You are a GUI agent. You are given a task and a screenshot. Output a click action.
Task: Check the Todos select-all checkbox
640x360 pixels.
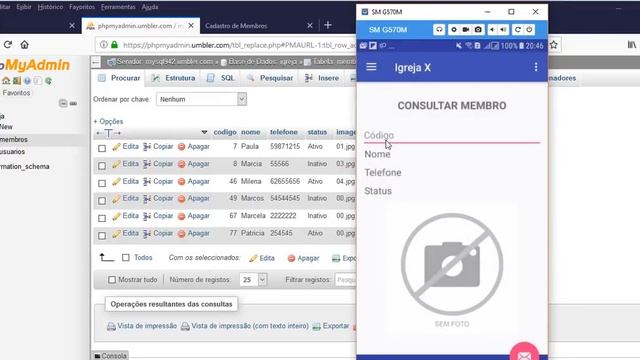(x=126, y=258)
